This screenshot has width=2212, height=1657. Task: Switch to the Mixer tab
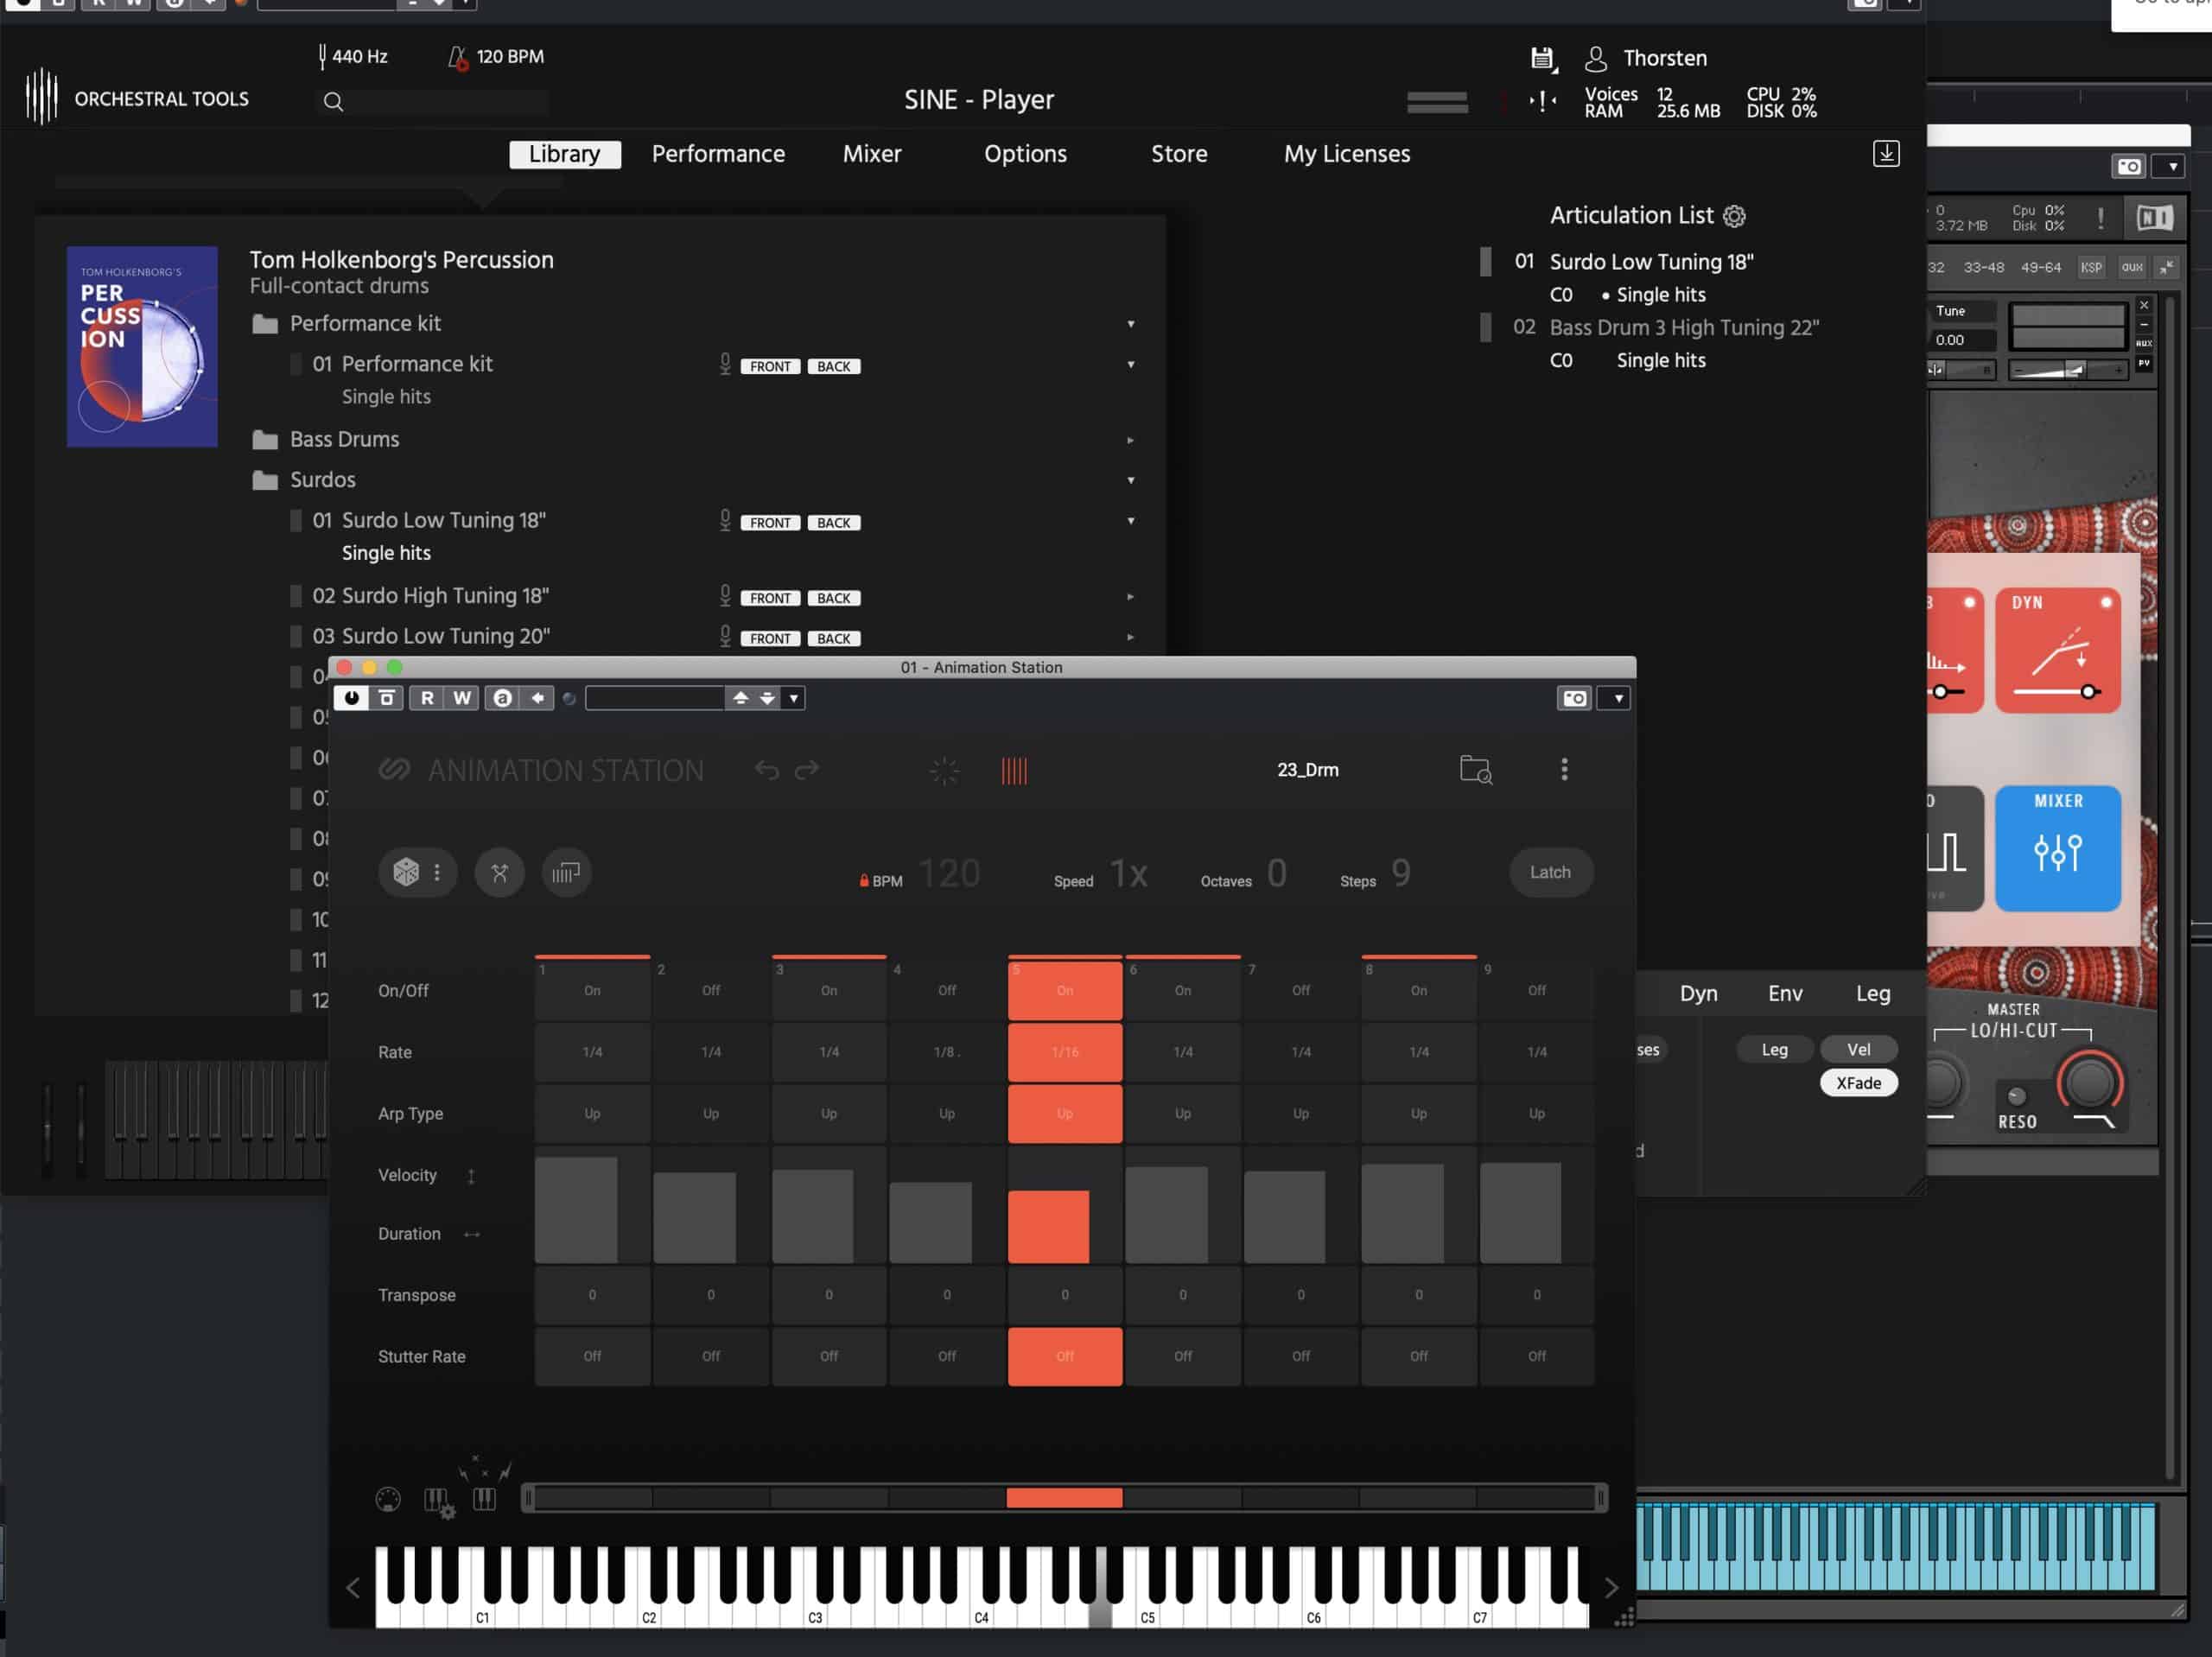coord(872,154)
